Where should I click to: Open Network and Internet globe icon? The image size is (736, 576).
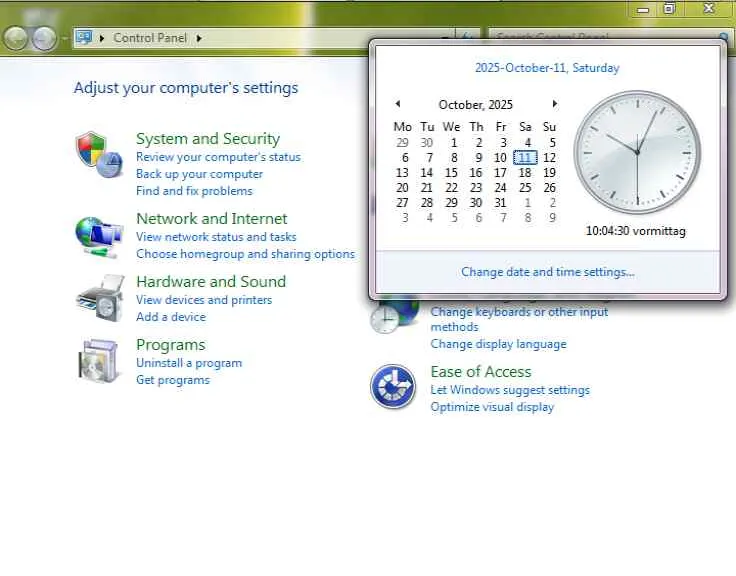tap(99, 238)
